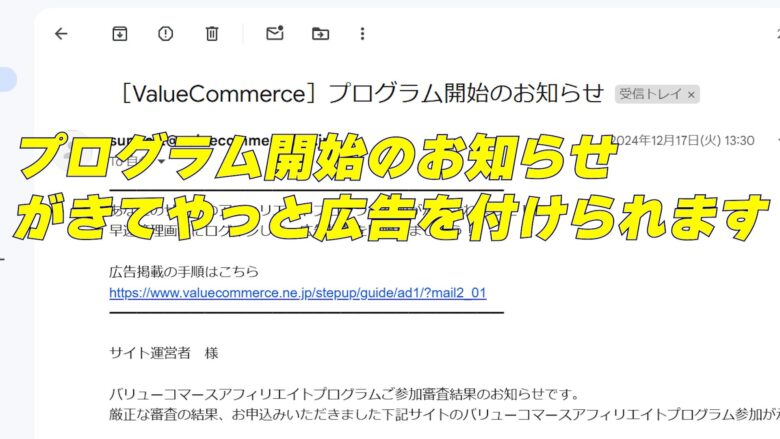Screen dimensions: 780x439
Task: Click the 広告掲載の手順はこちら text
Action: coord(184,271)
